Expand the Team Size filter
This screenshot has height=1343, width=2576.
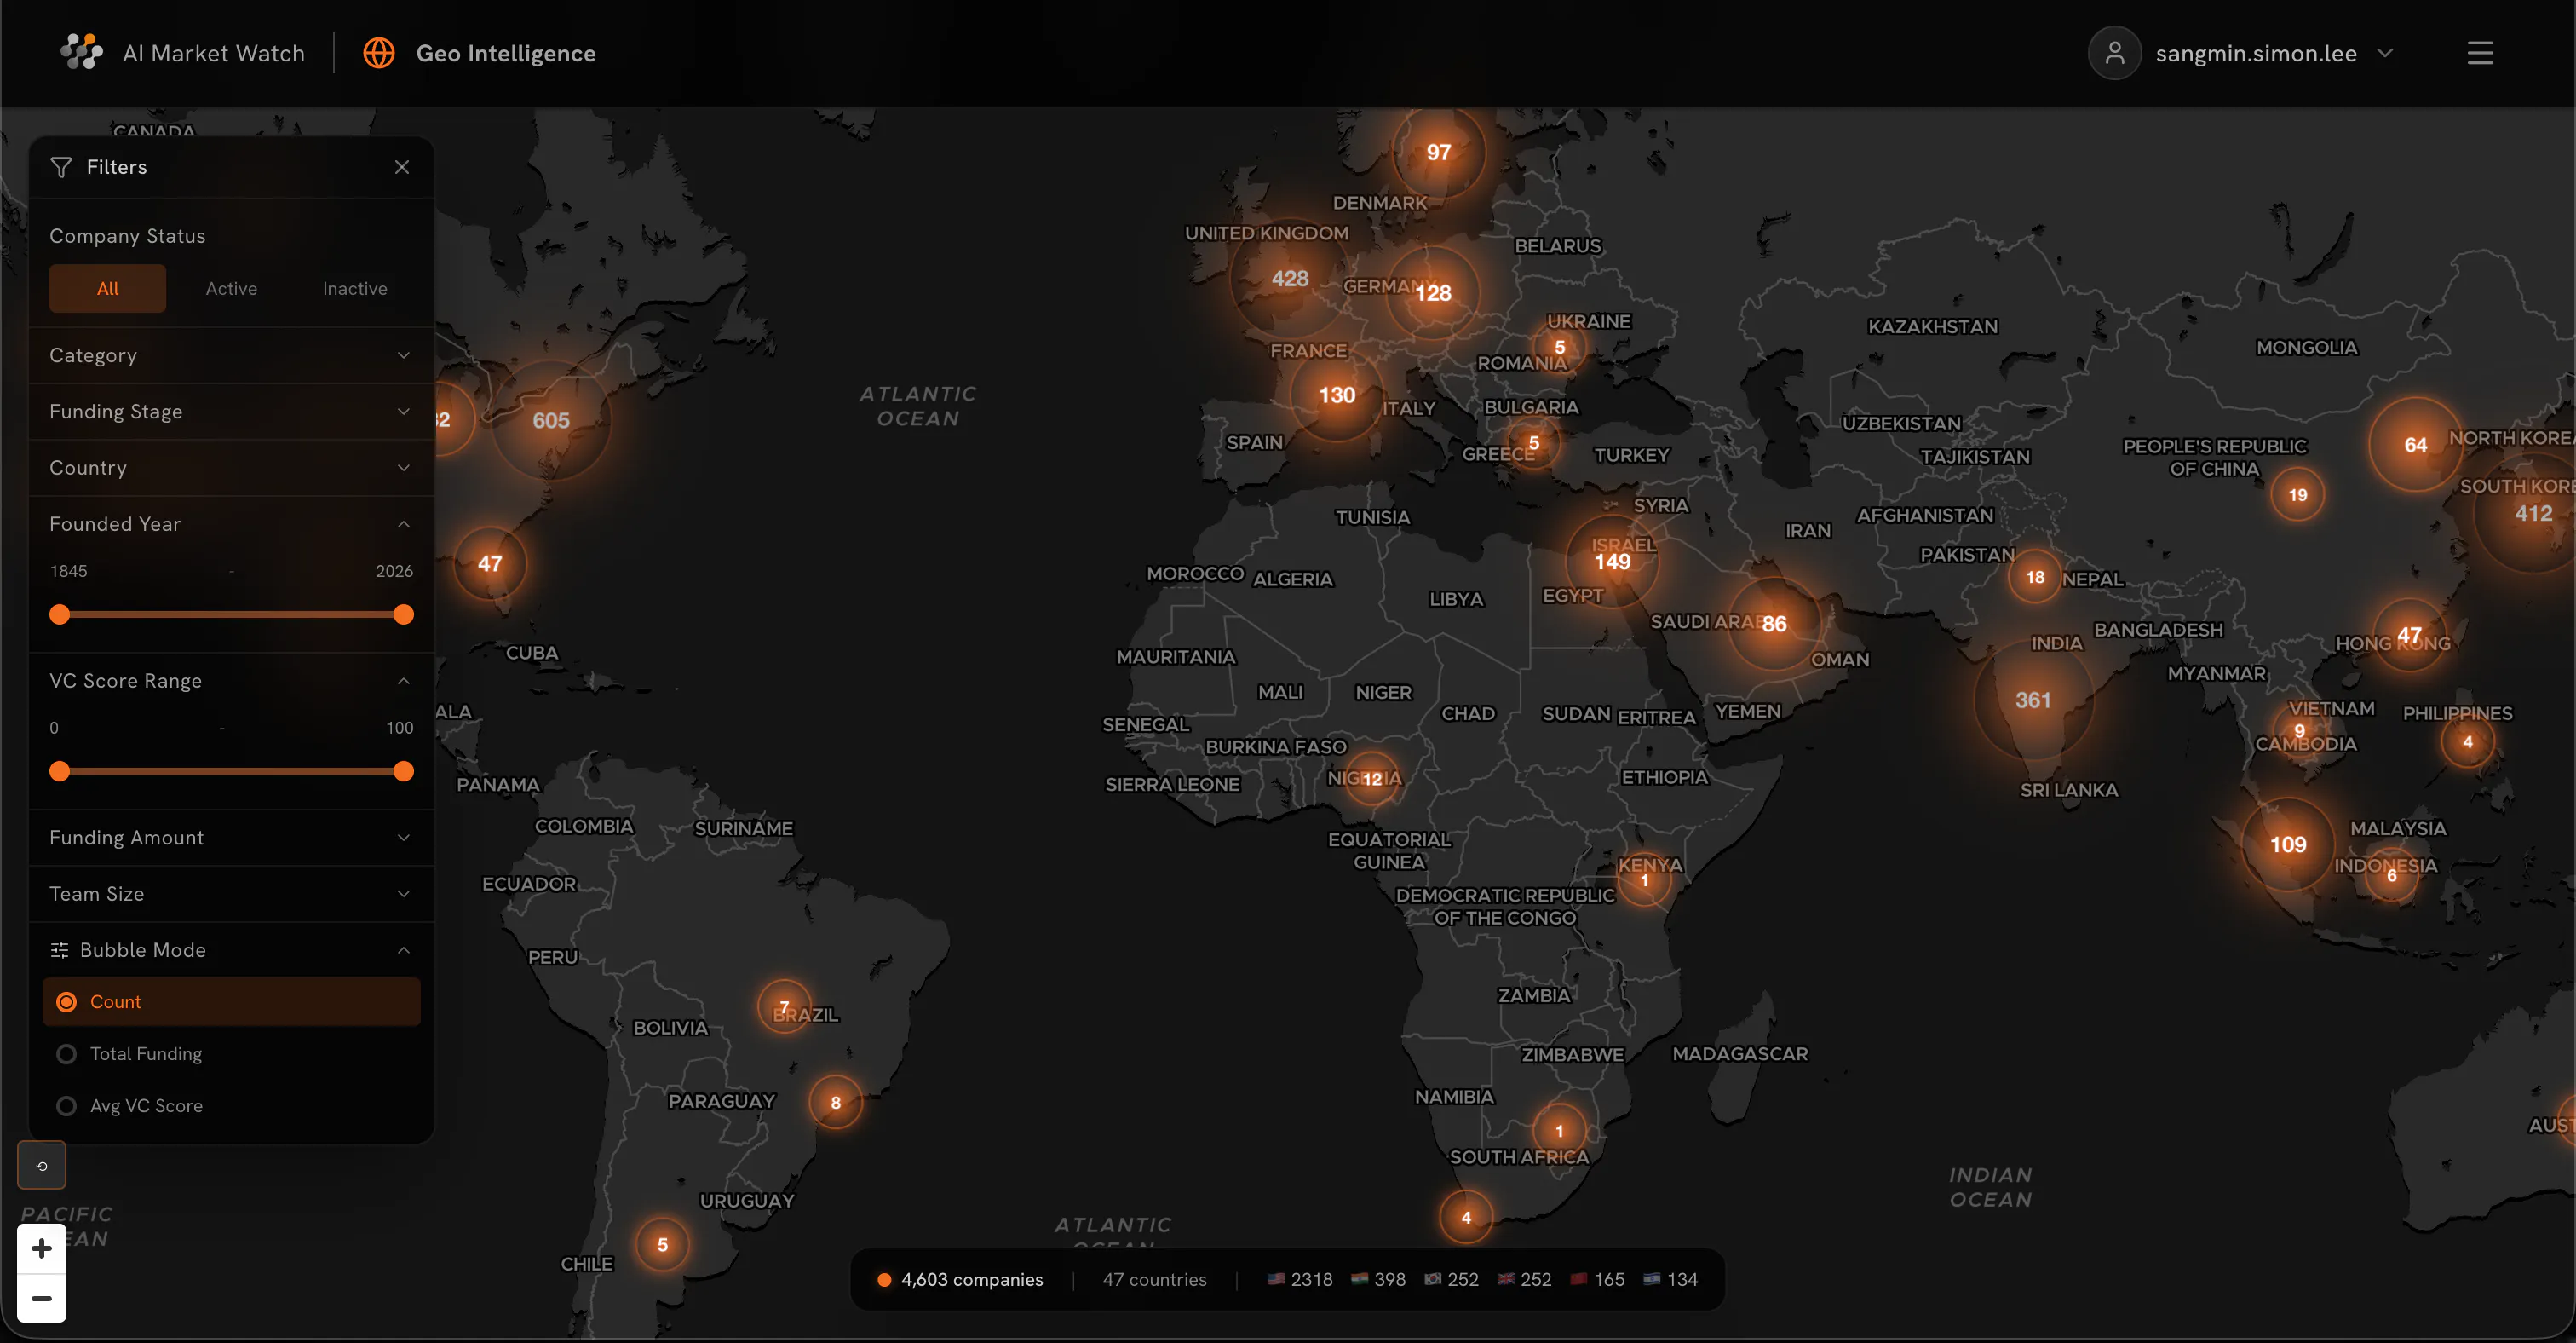pos(231,893)
